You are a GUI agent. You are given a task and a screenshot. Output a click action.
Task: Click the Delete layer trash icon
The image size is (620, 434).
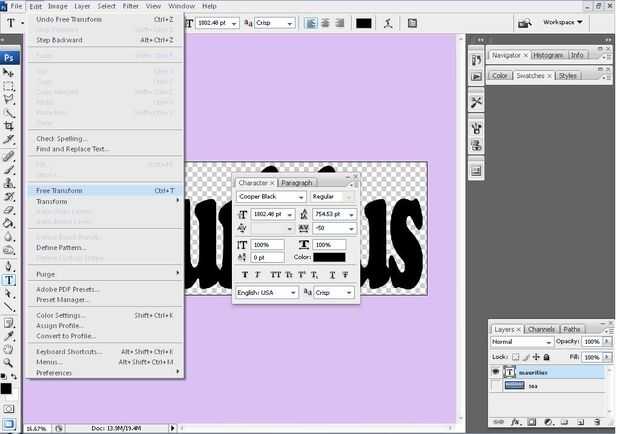click(597, 422)
